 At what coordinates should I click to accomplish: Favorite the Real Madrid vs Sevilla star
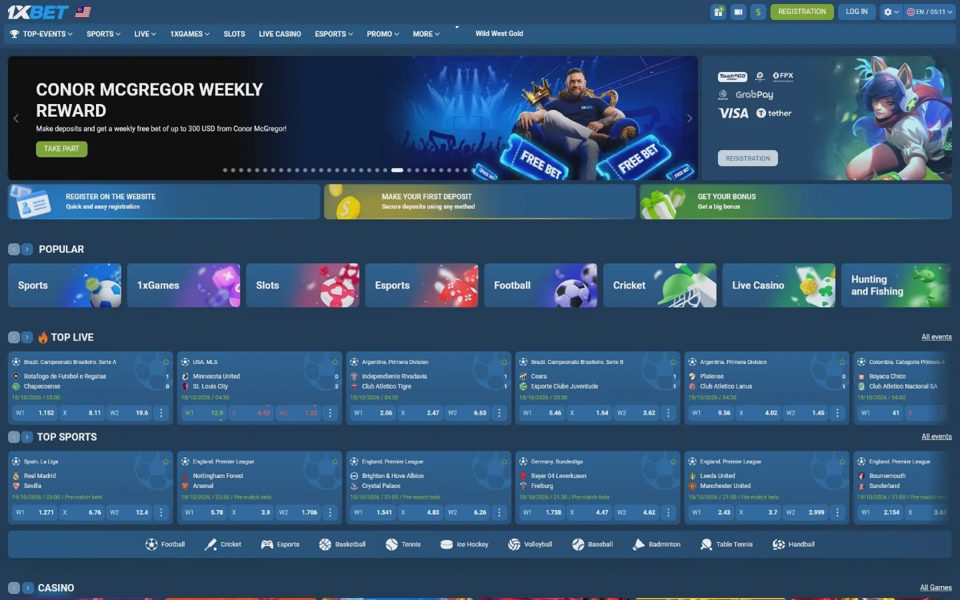165,462
